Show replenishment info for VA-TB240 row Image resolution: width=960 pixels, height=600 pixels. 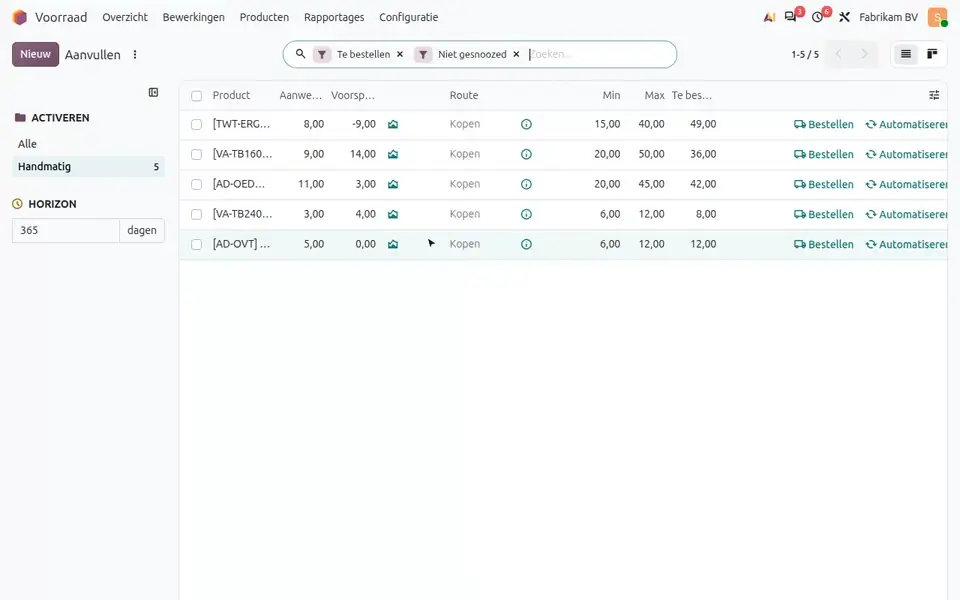point(526,214)
